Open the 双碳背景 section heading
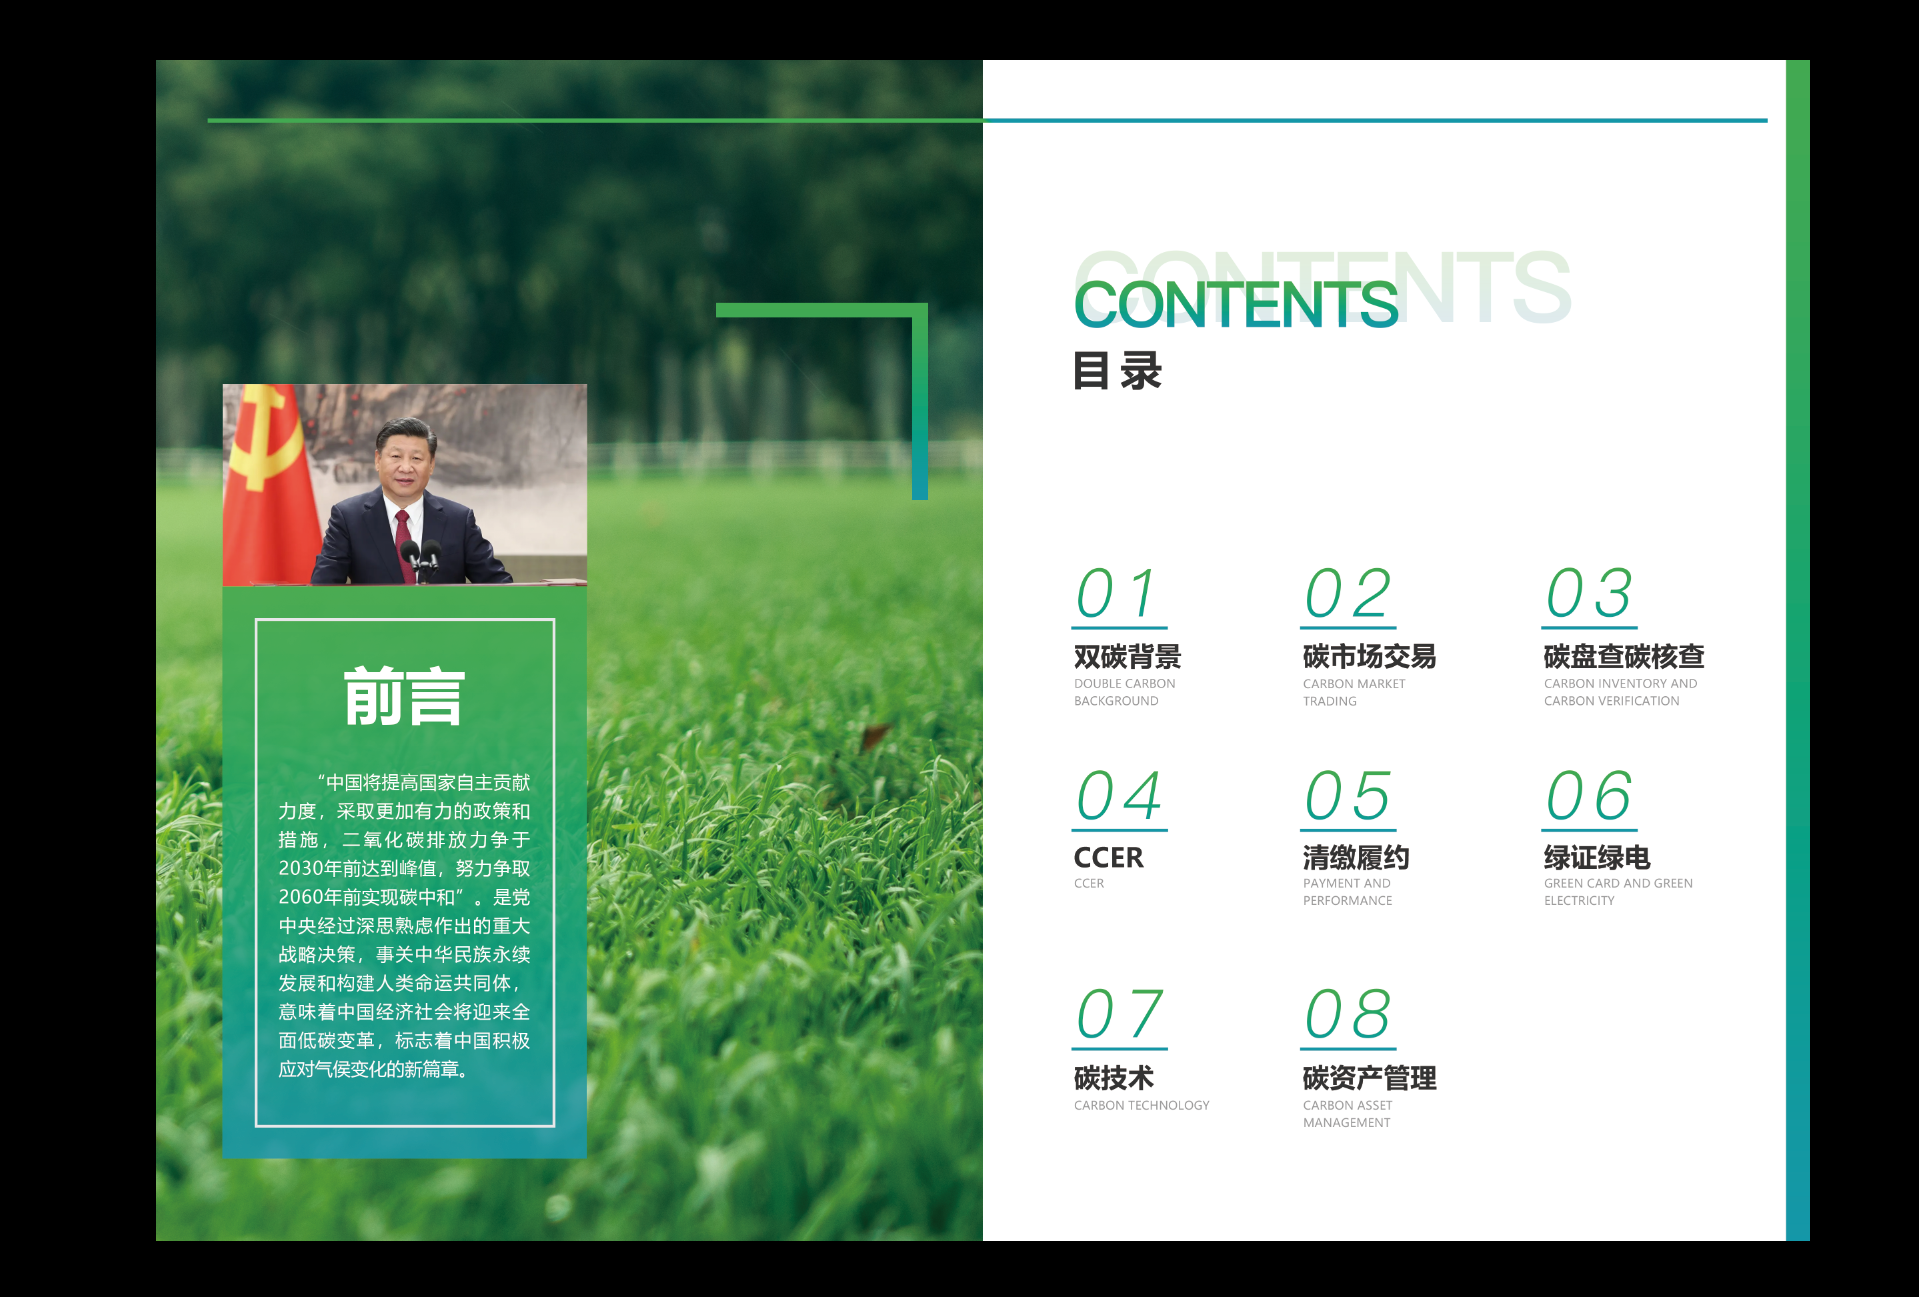Screen dimensions: 1919x1297 tap(1127, 657)
